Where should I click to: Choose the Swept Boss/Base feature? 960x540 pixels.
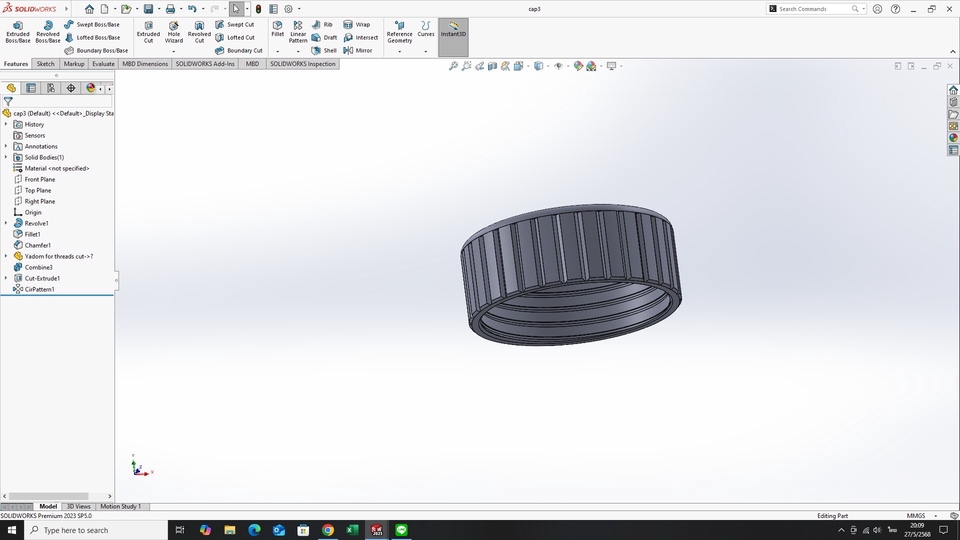(x=92, y=24)
